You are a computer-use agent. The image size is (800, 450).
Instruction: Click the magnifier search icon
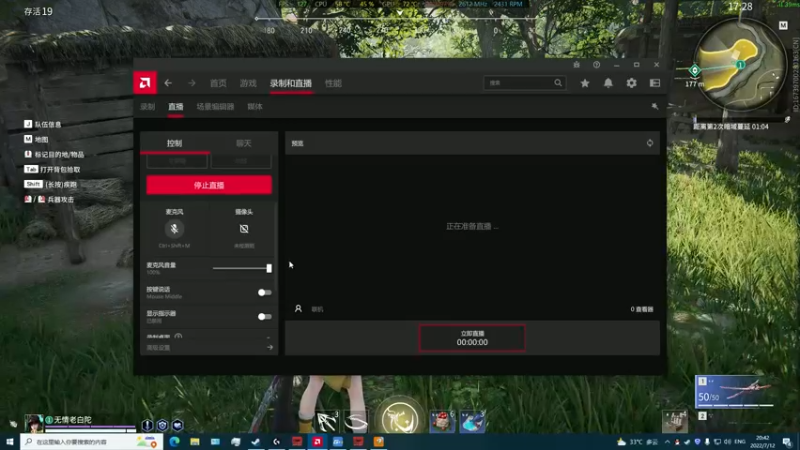558,83
